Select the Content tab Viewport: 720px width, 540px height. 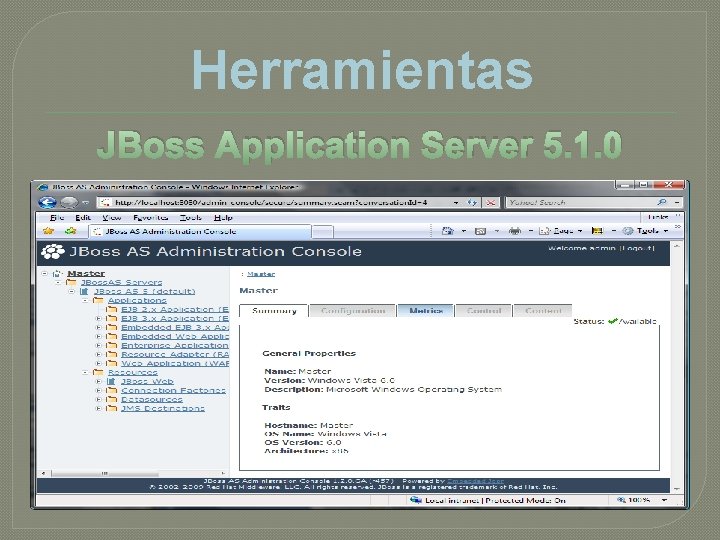[543, 311]
